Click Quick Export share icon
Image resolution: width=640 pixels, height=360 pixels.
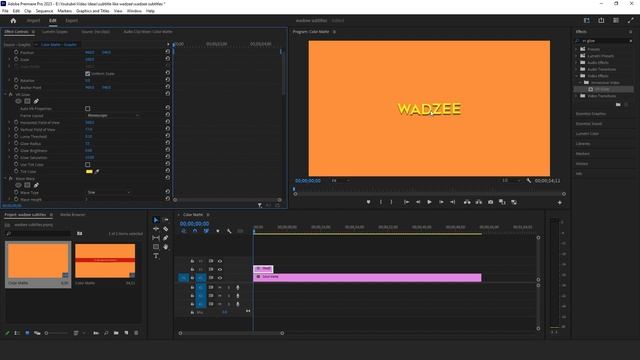(x=601, y=20)
